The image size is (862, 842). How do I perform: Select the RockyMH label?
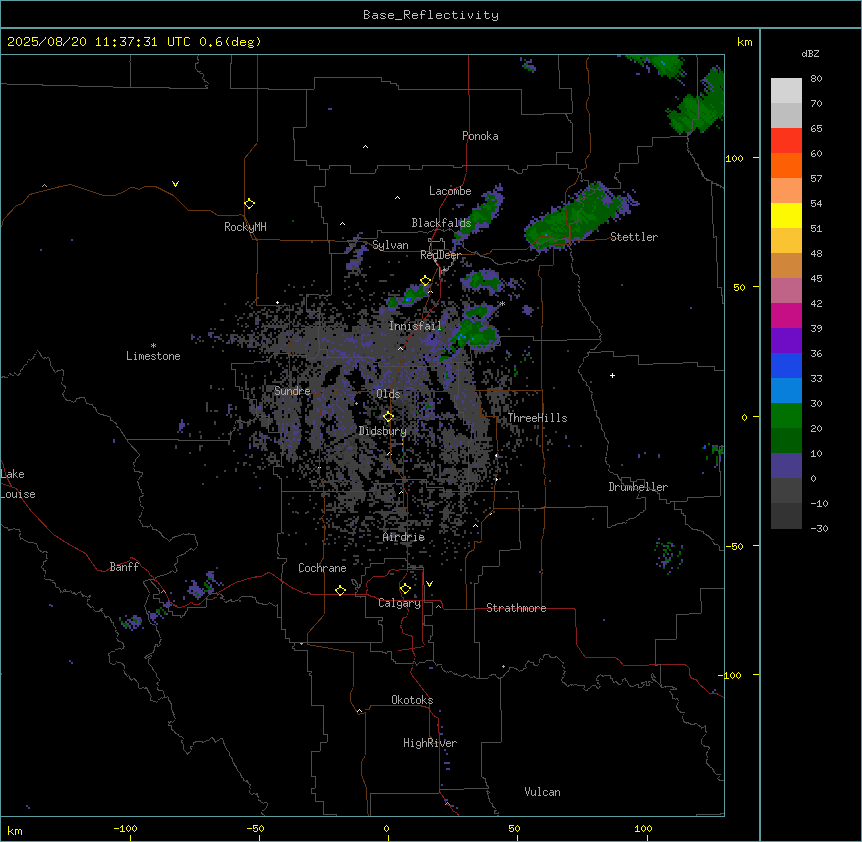tap(245, 227)
